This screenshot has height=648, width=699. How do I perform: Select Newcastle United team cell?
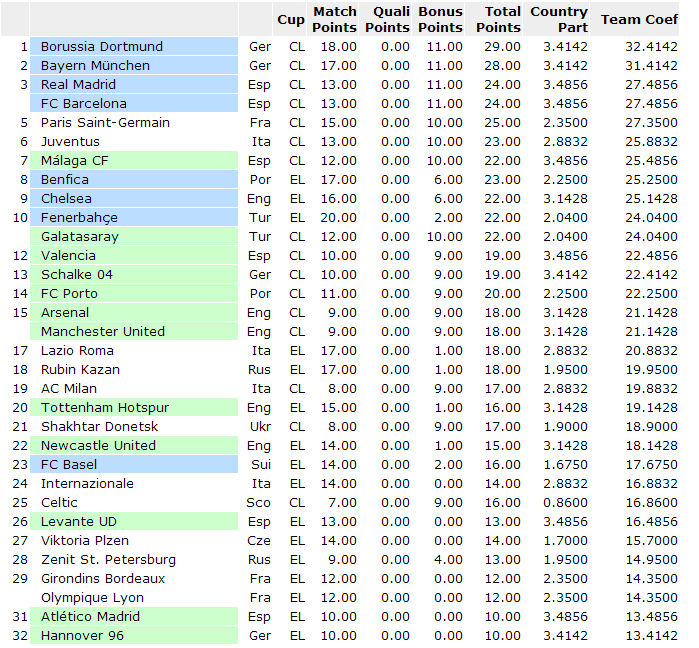click(x=134, y=446)
